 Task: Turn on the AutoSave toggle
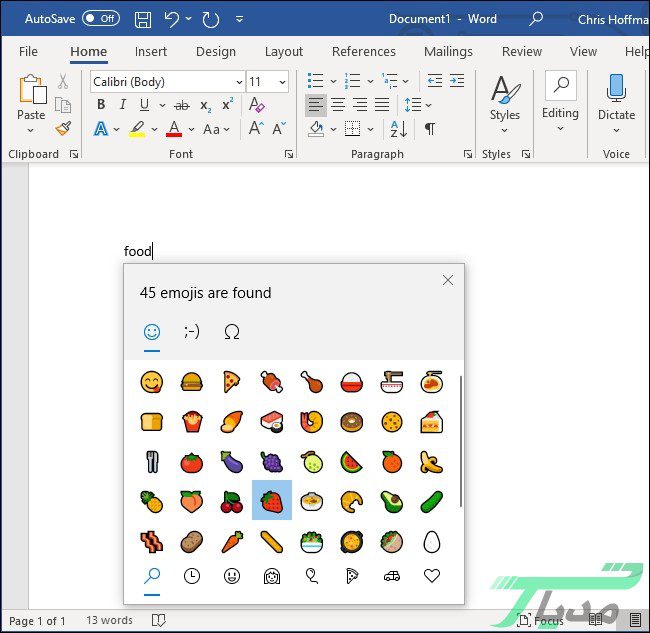(100, 19)
